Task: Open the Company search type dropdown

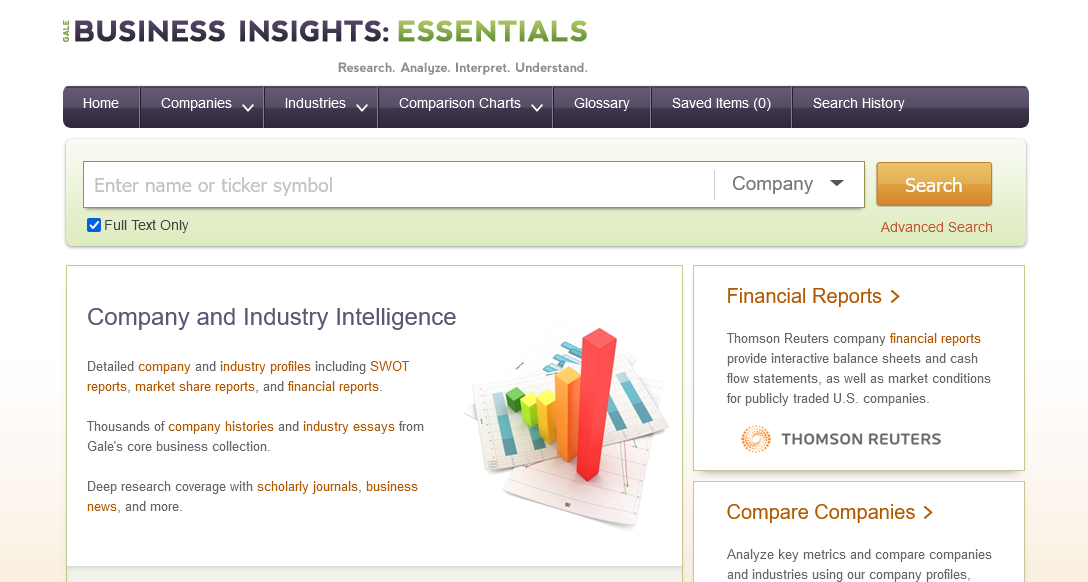Action: [788, 184]
